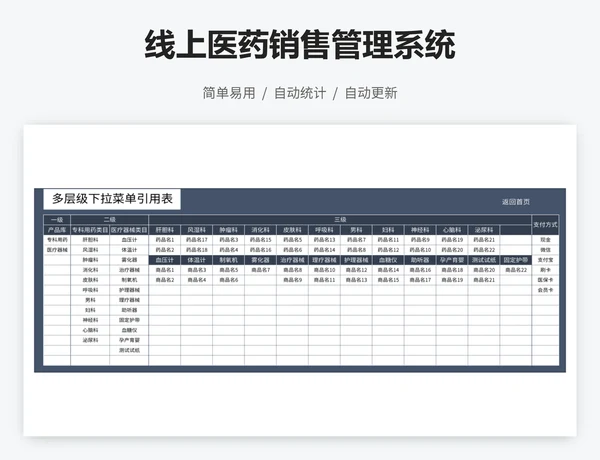The height and width of the screenshot is (460, 600).
Task: Select the 药品名19 cell
Action: tap(452, 240)
